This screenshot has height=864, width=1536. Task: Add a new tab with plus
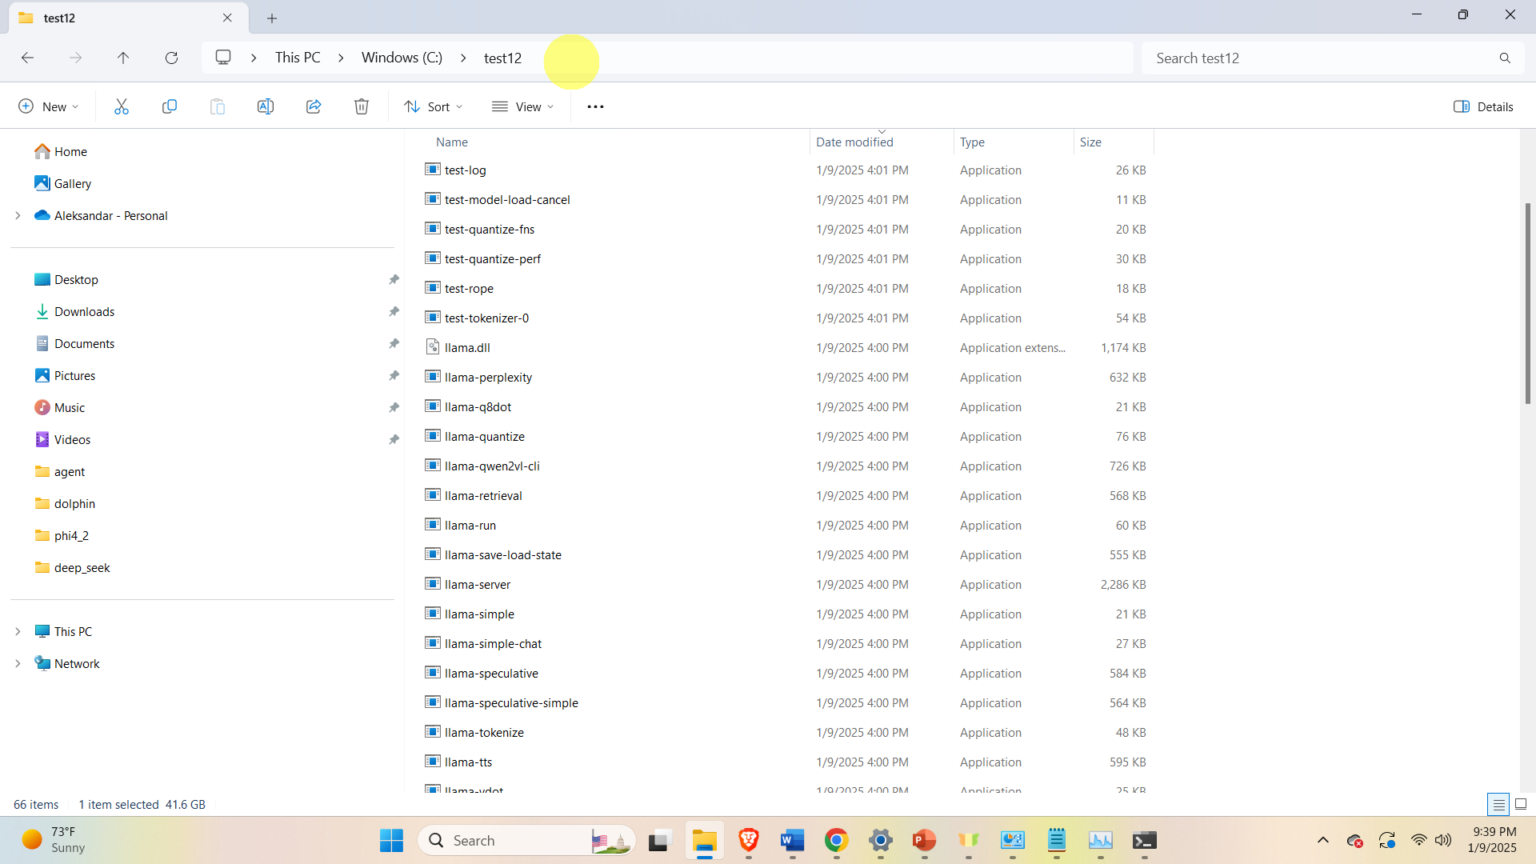272,18
